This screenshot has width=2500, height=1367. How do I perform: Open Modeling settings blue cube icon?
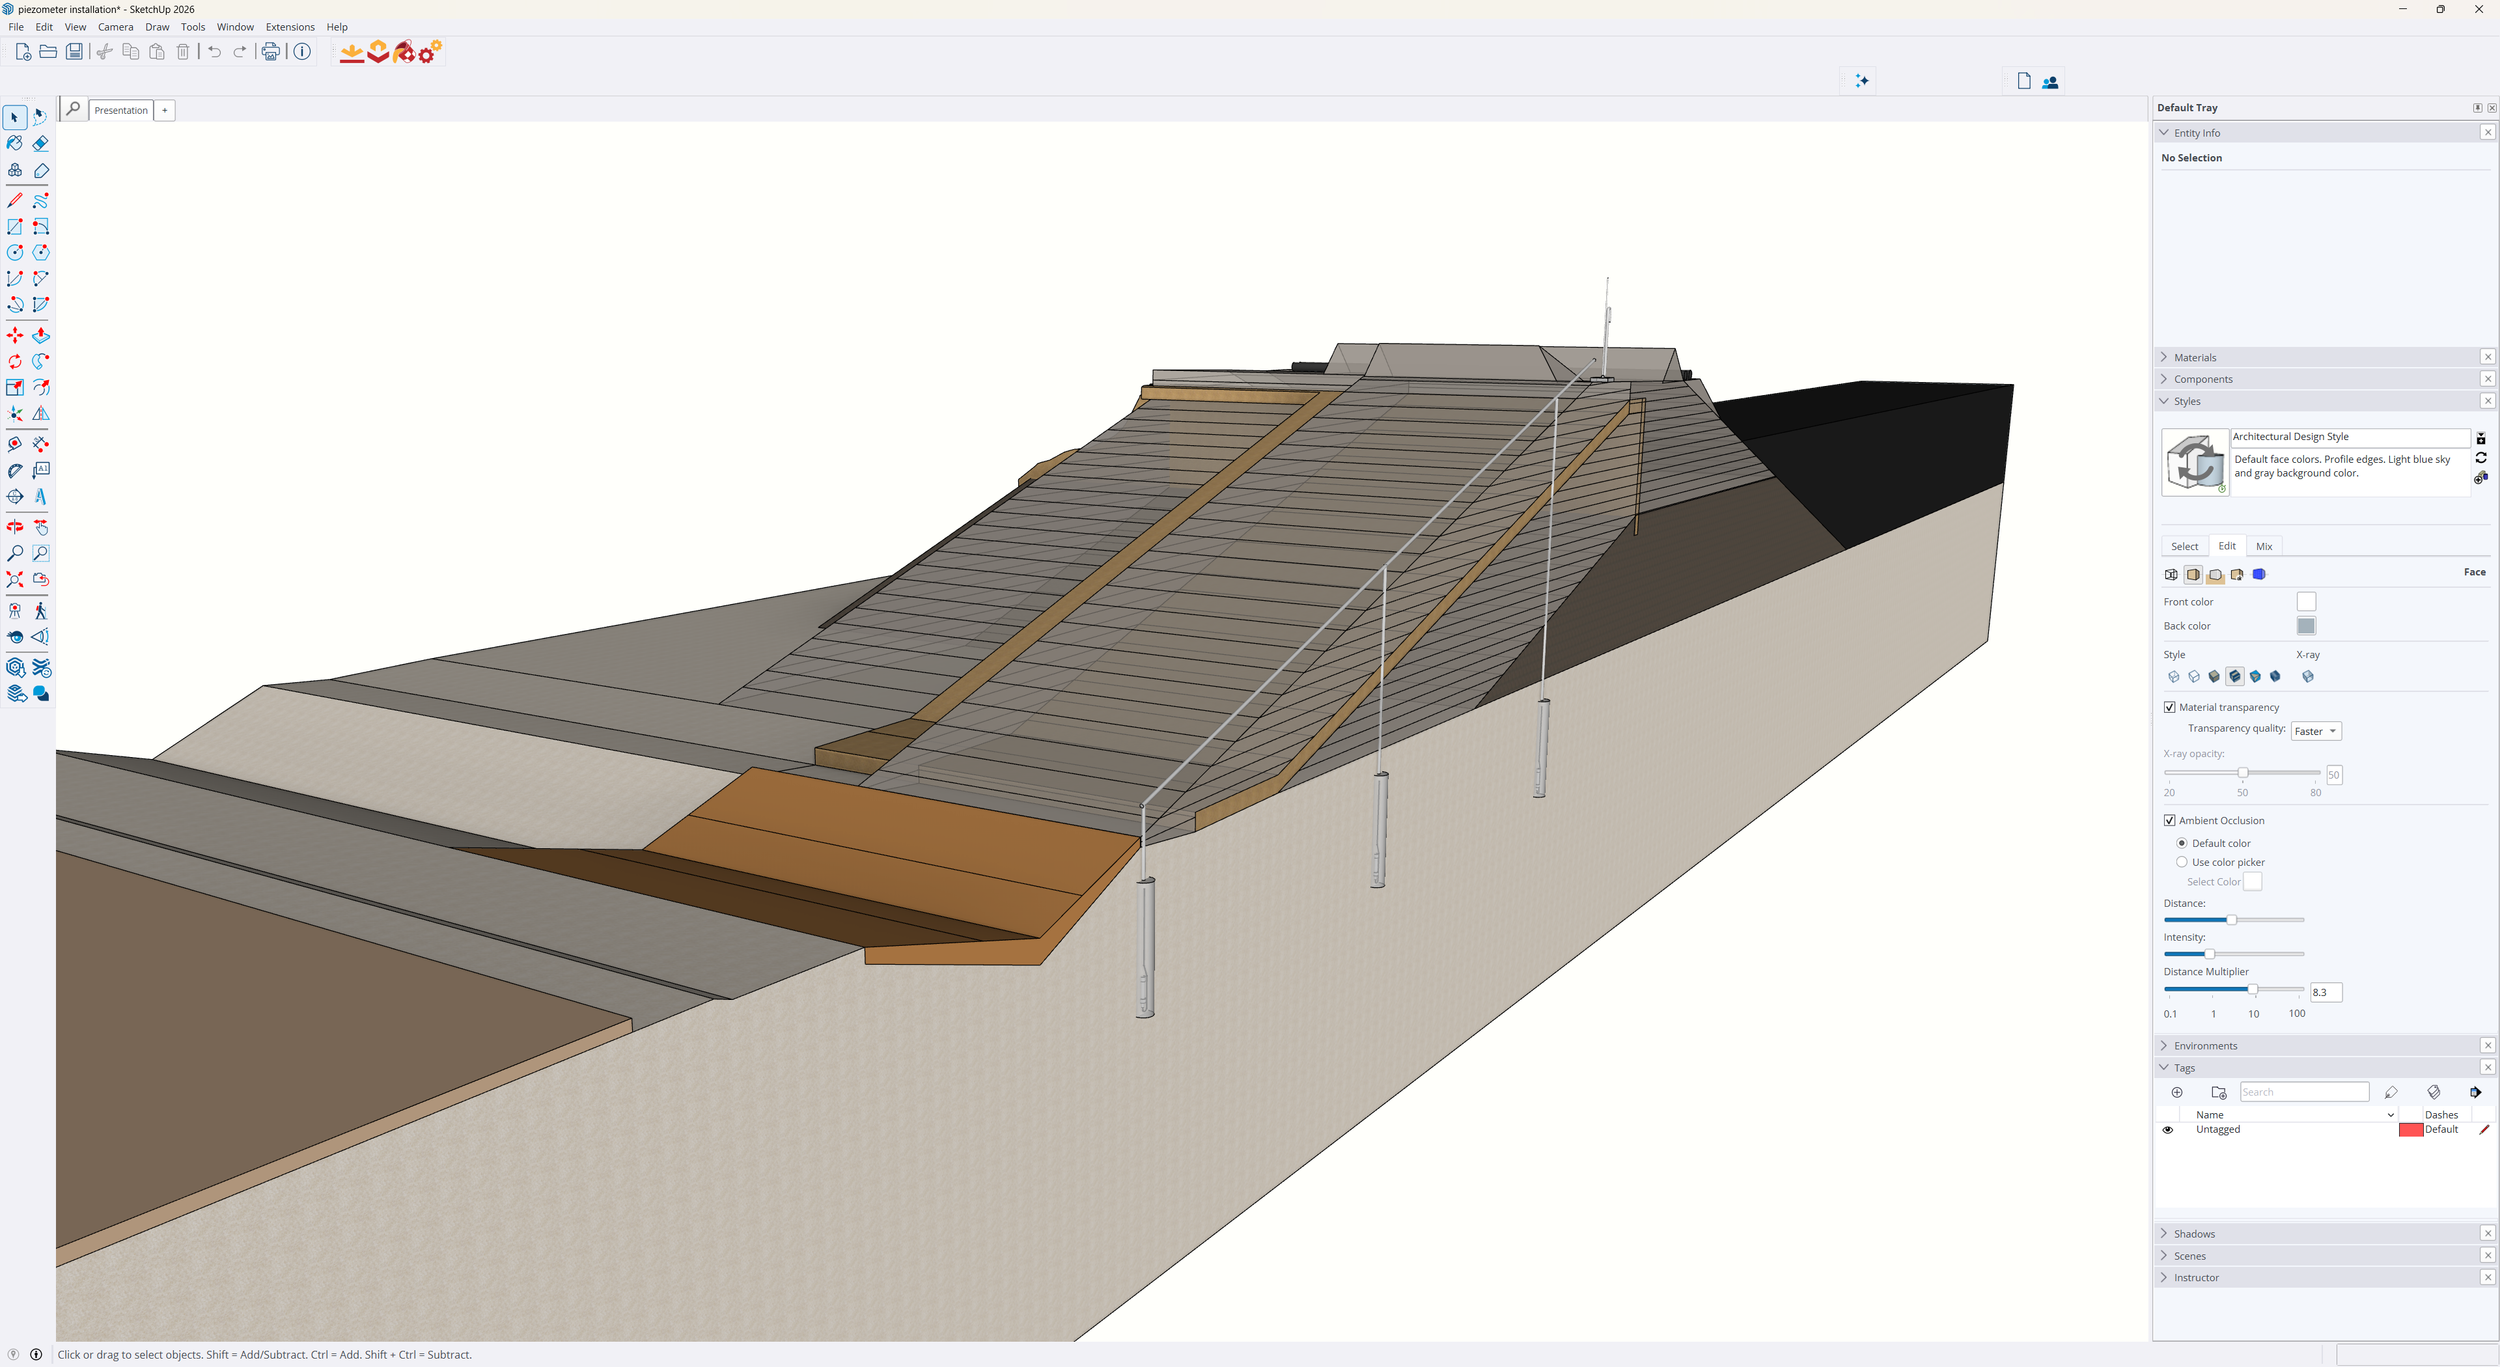(2259, 575)
